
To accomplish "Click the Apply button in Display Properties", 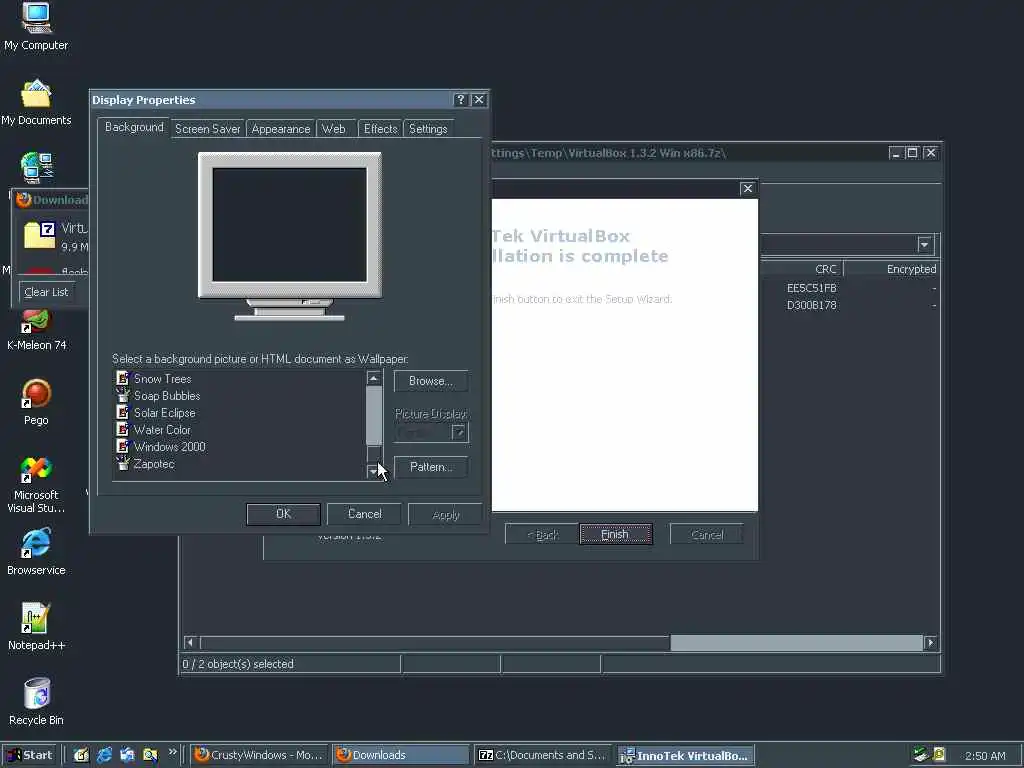I will 445,515.
